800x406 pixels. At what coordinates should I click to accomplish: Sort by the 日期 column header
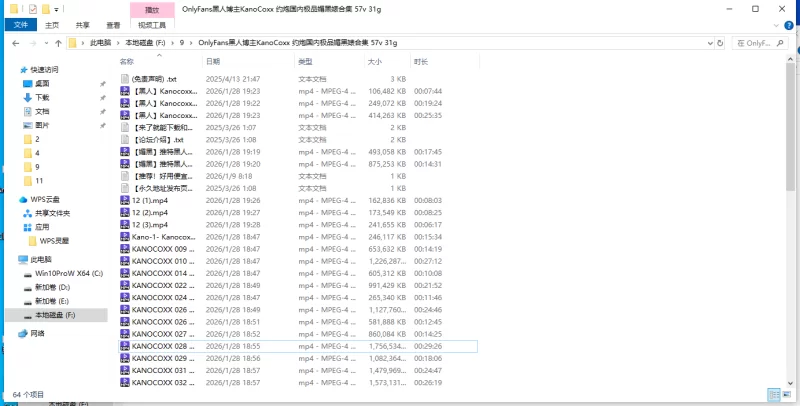(213, 62)
